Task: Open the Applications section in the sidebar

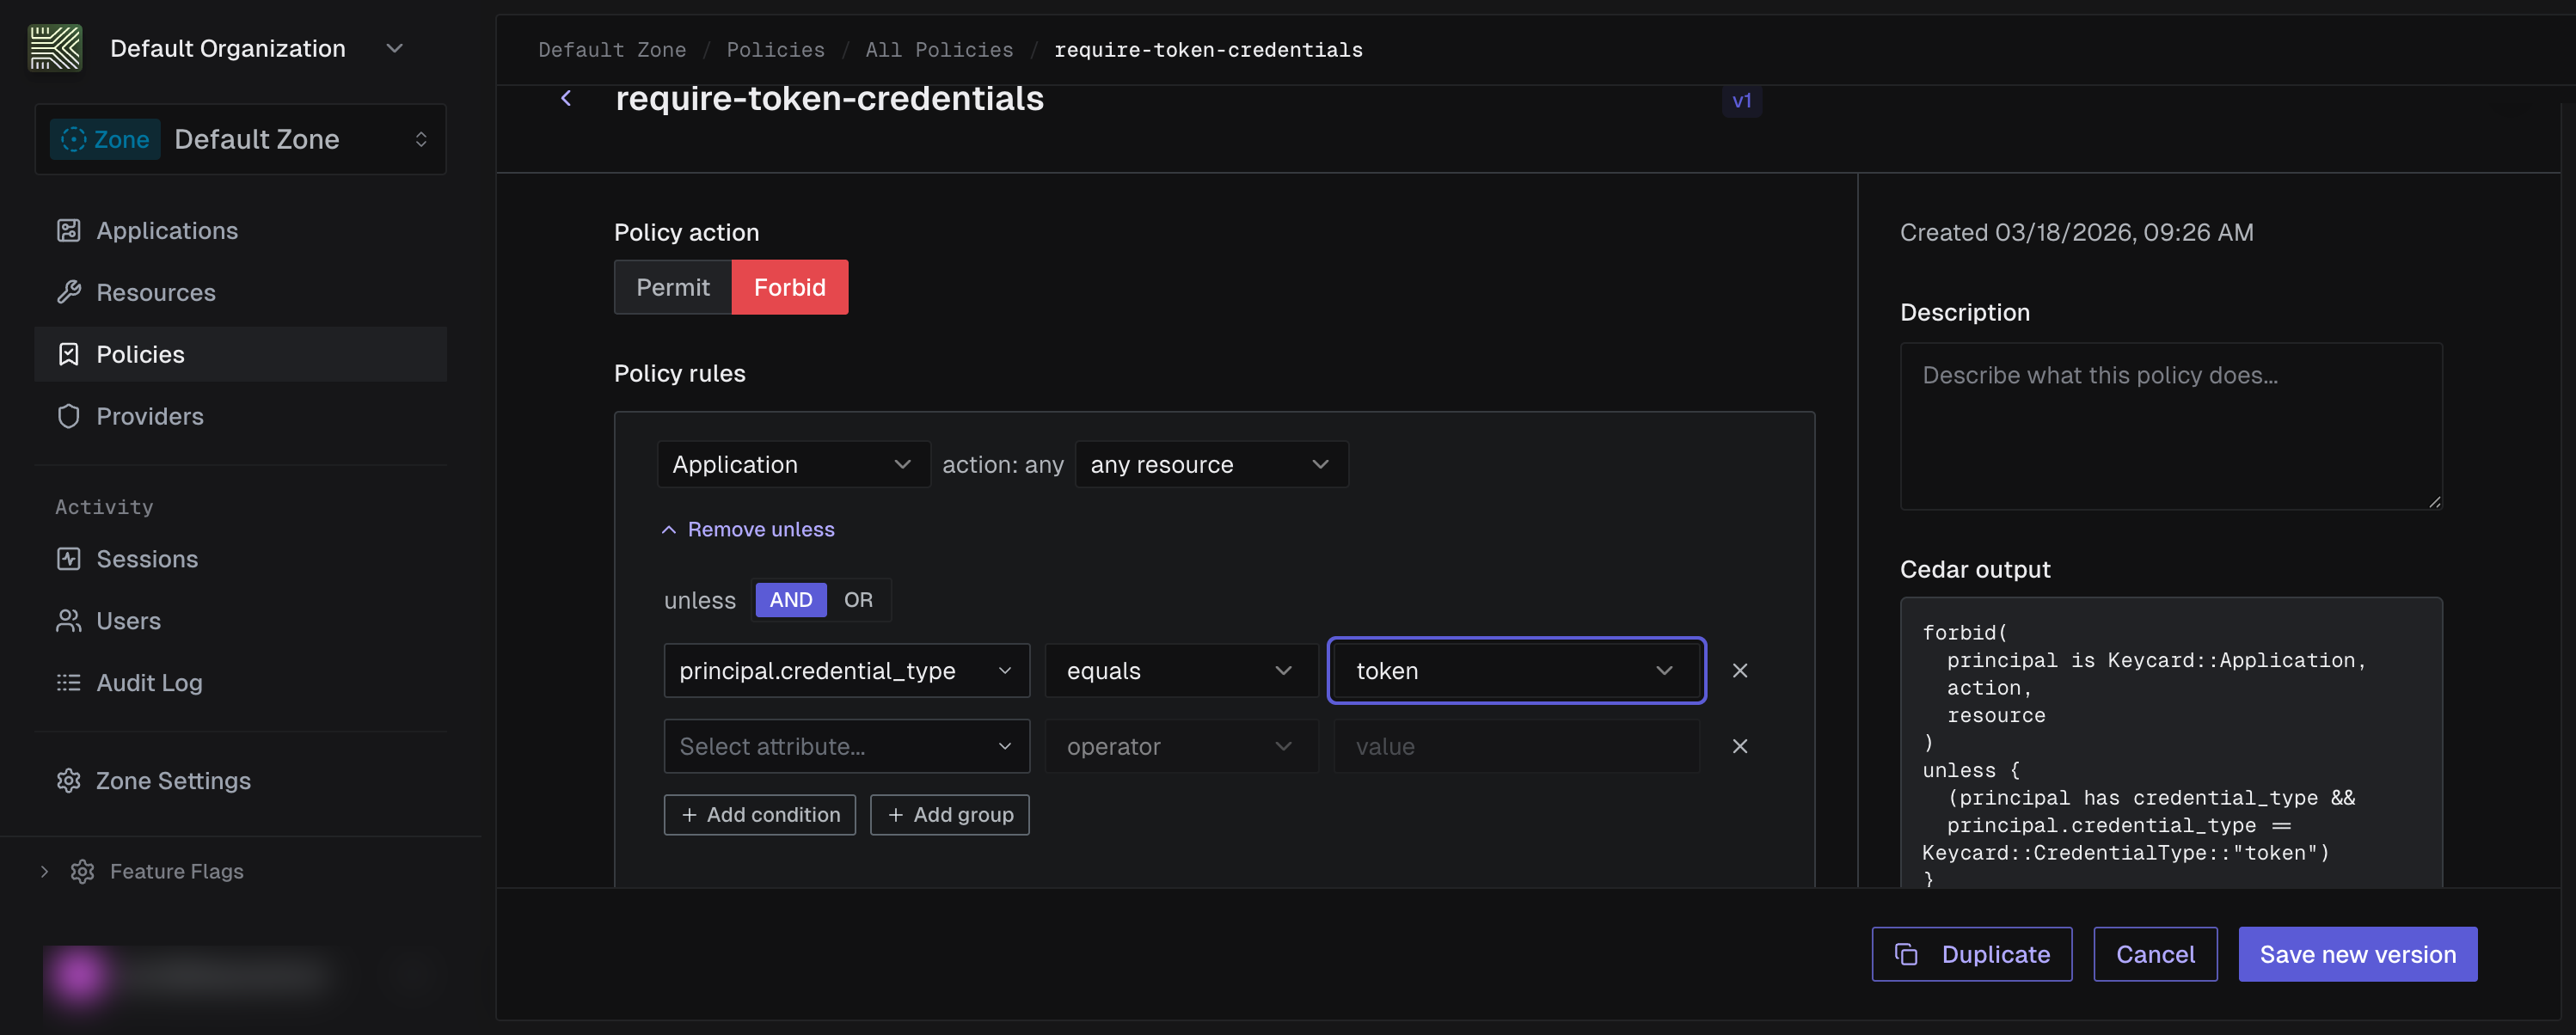Action: point(167,230)
